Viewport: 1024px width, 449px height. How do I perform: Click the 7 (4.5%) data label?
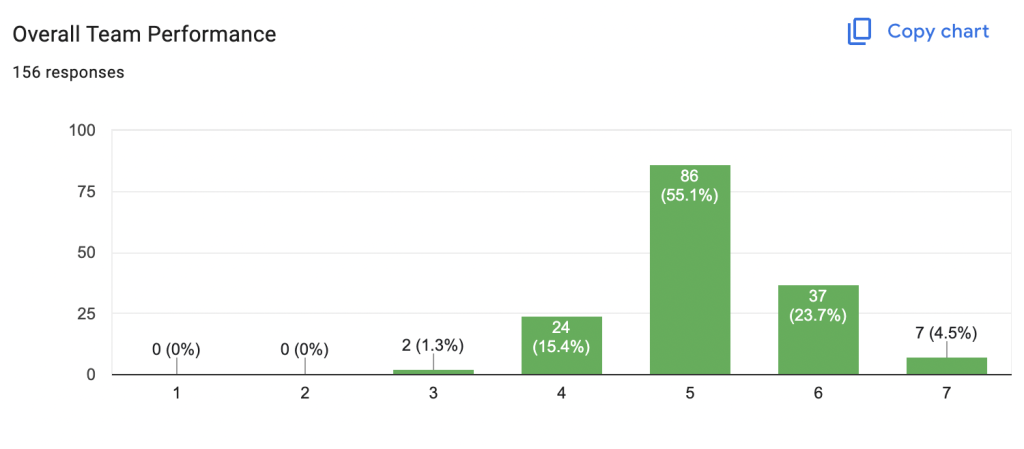946,333
